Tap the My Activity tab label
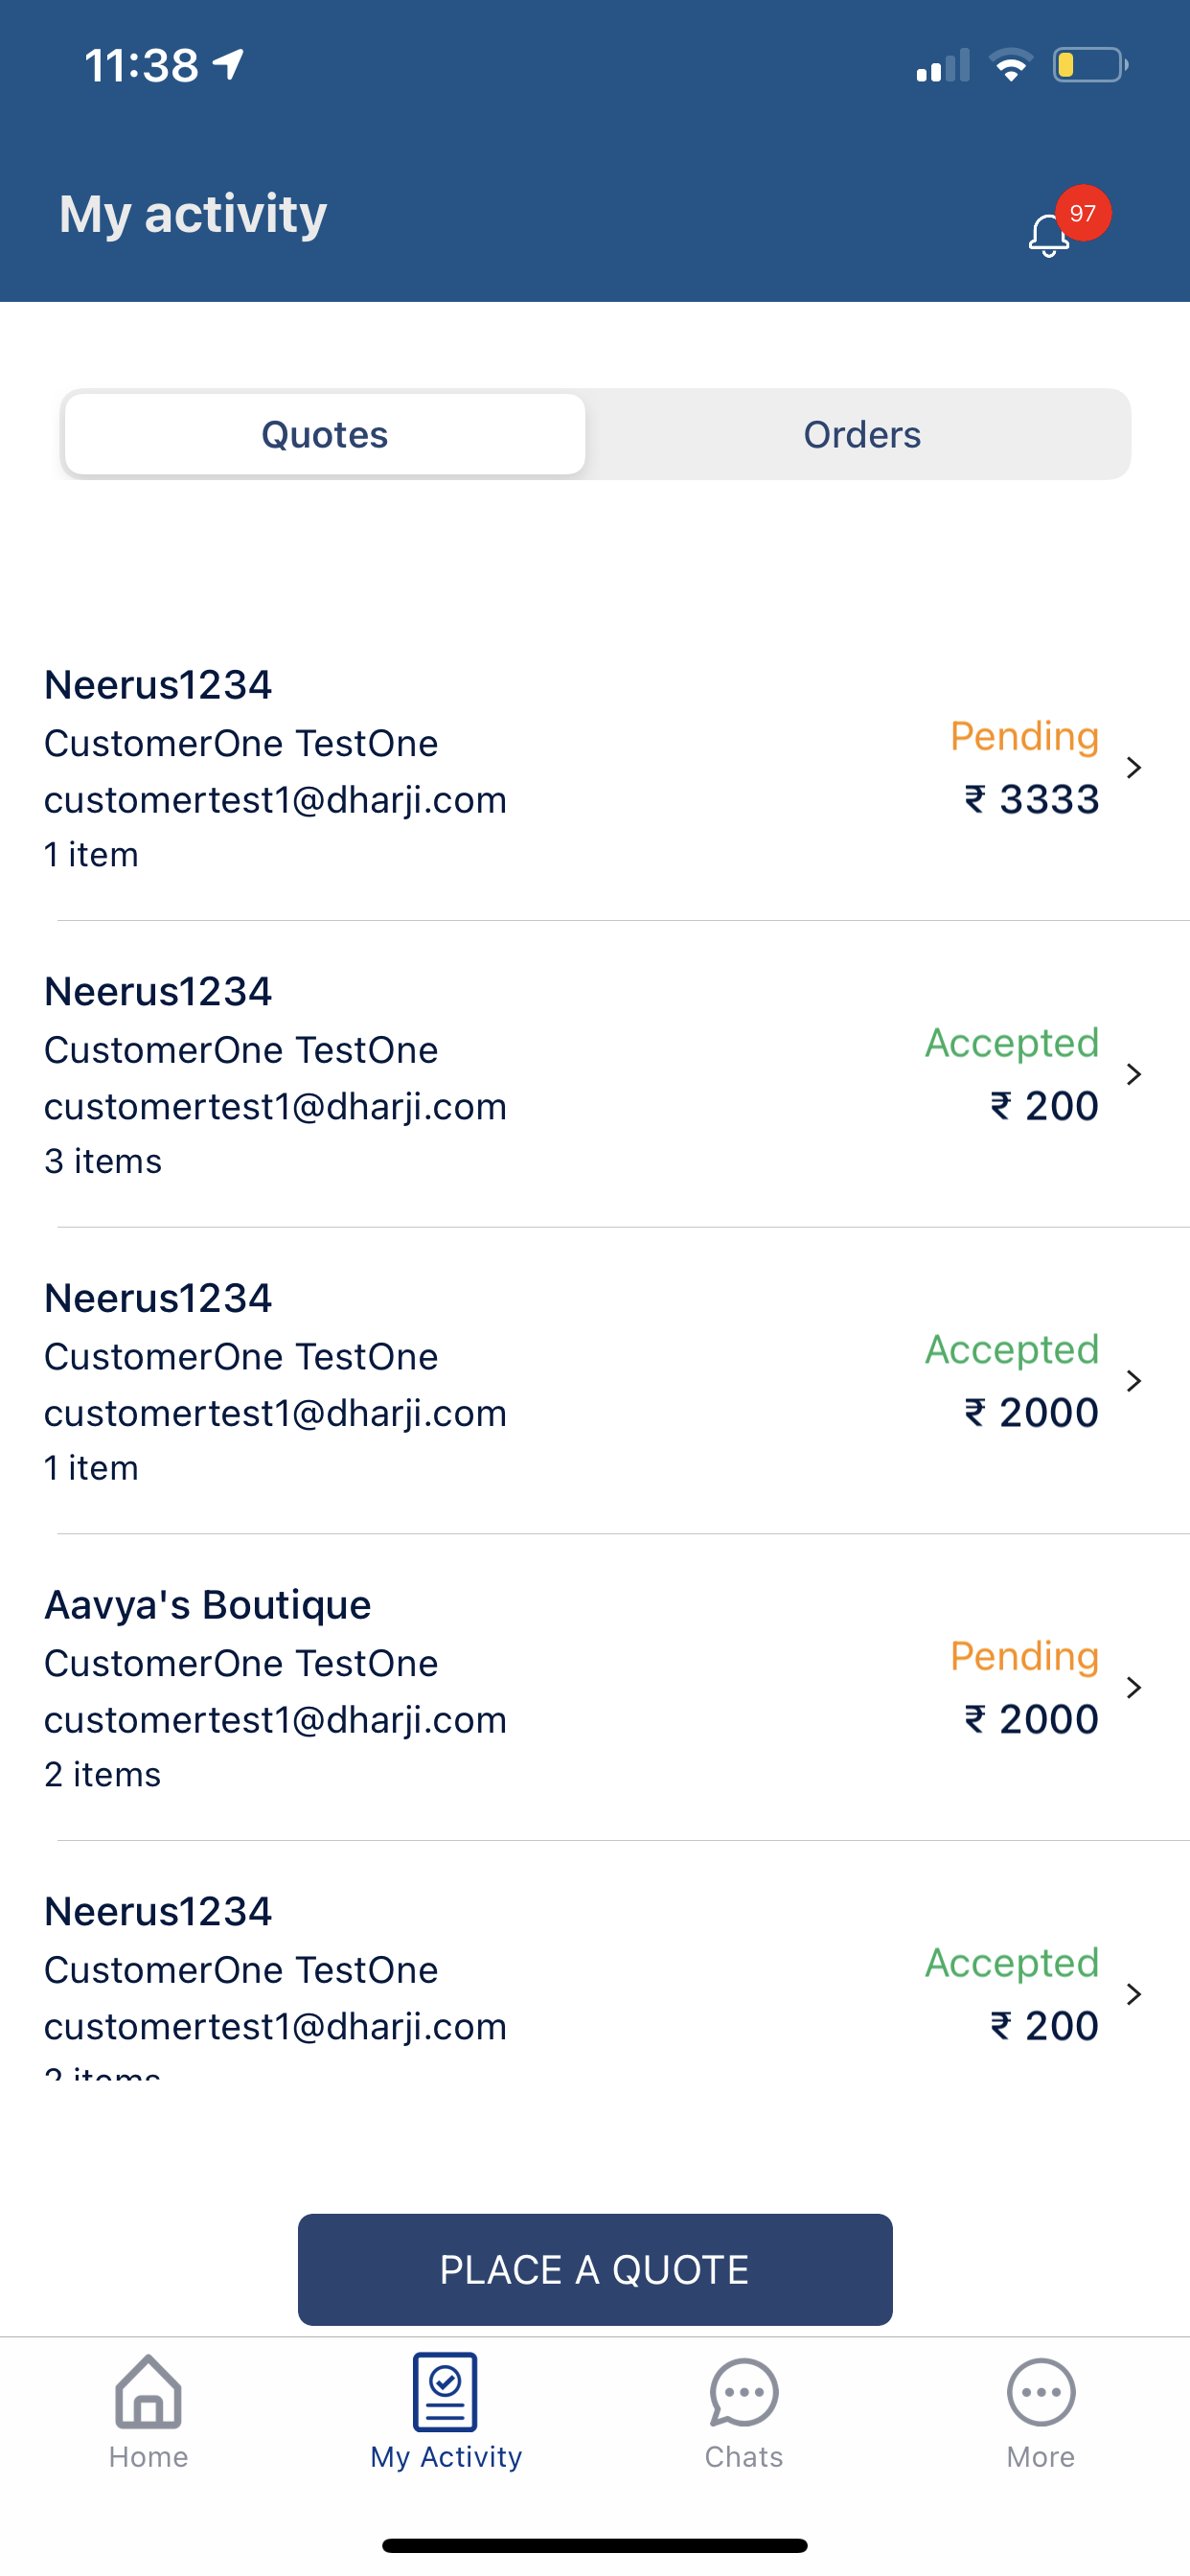The width and height of the screenshot is (1190, 2576). (446, 2457)
